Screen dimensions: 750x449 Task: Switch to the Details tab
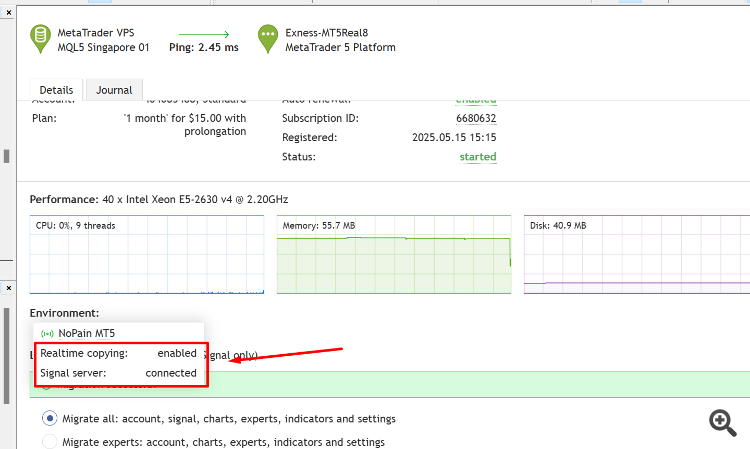(56, 90)
